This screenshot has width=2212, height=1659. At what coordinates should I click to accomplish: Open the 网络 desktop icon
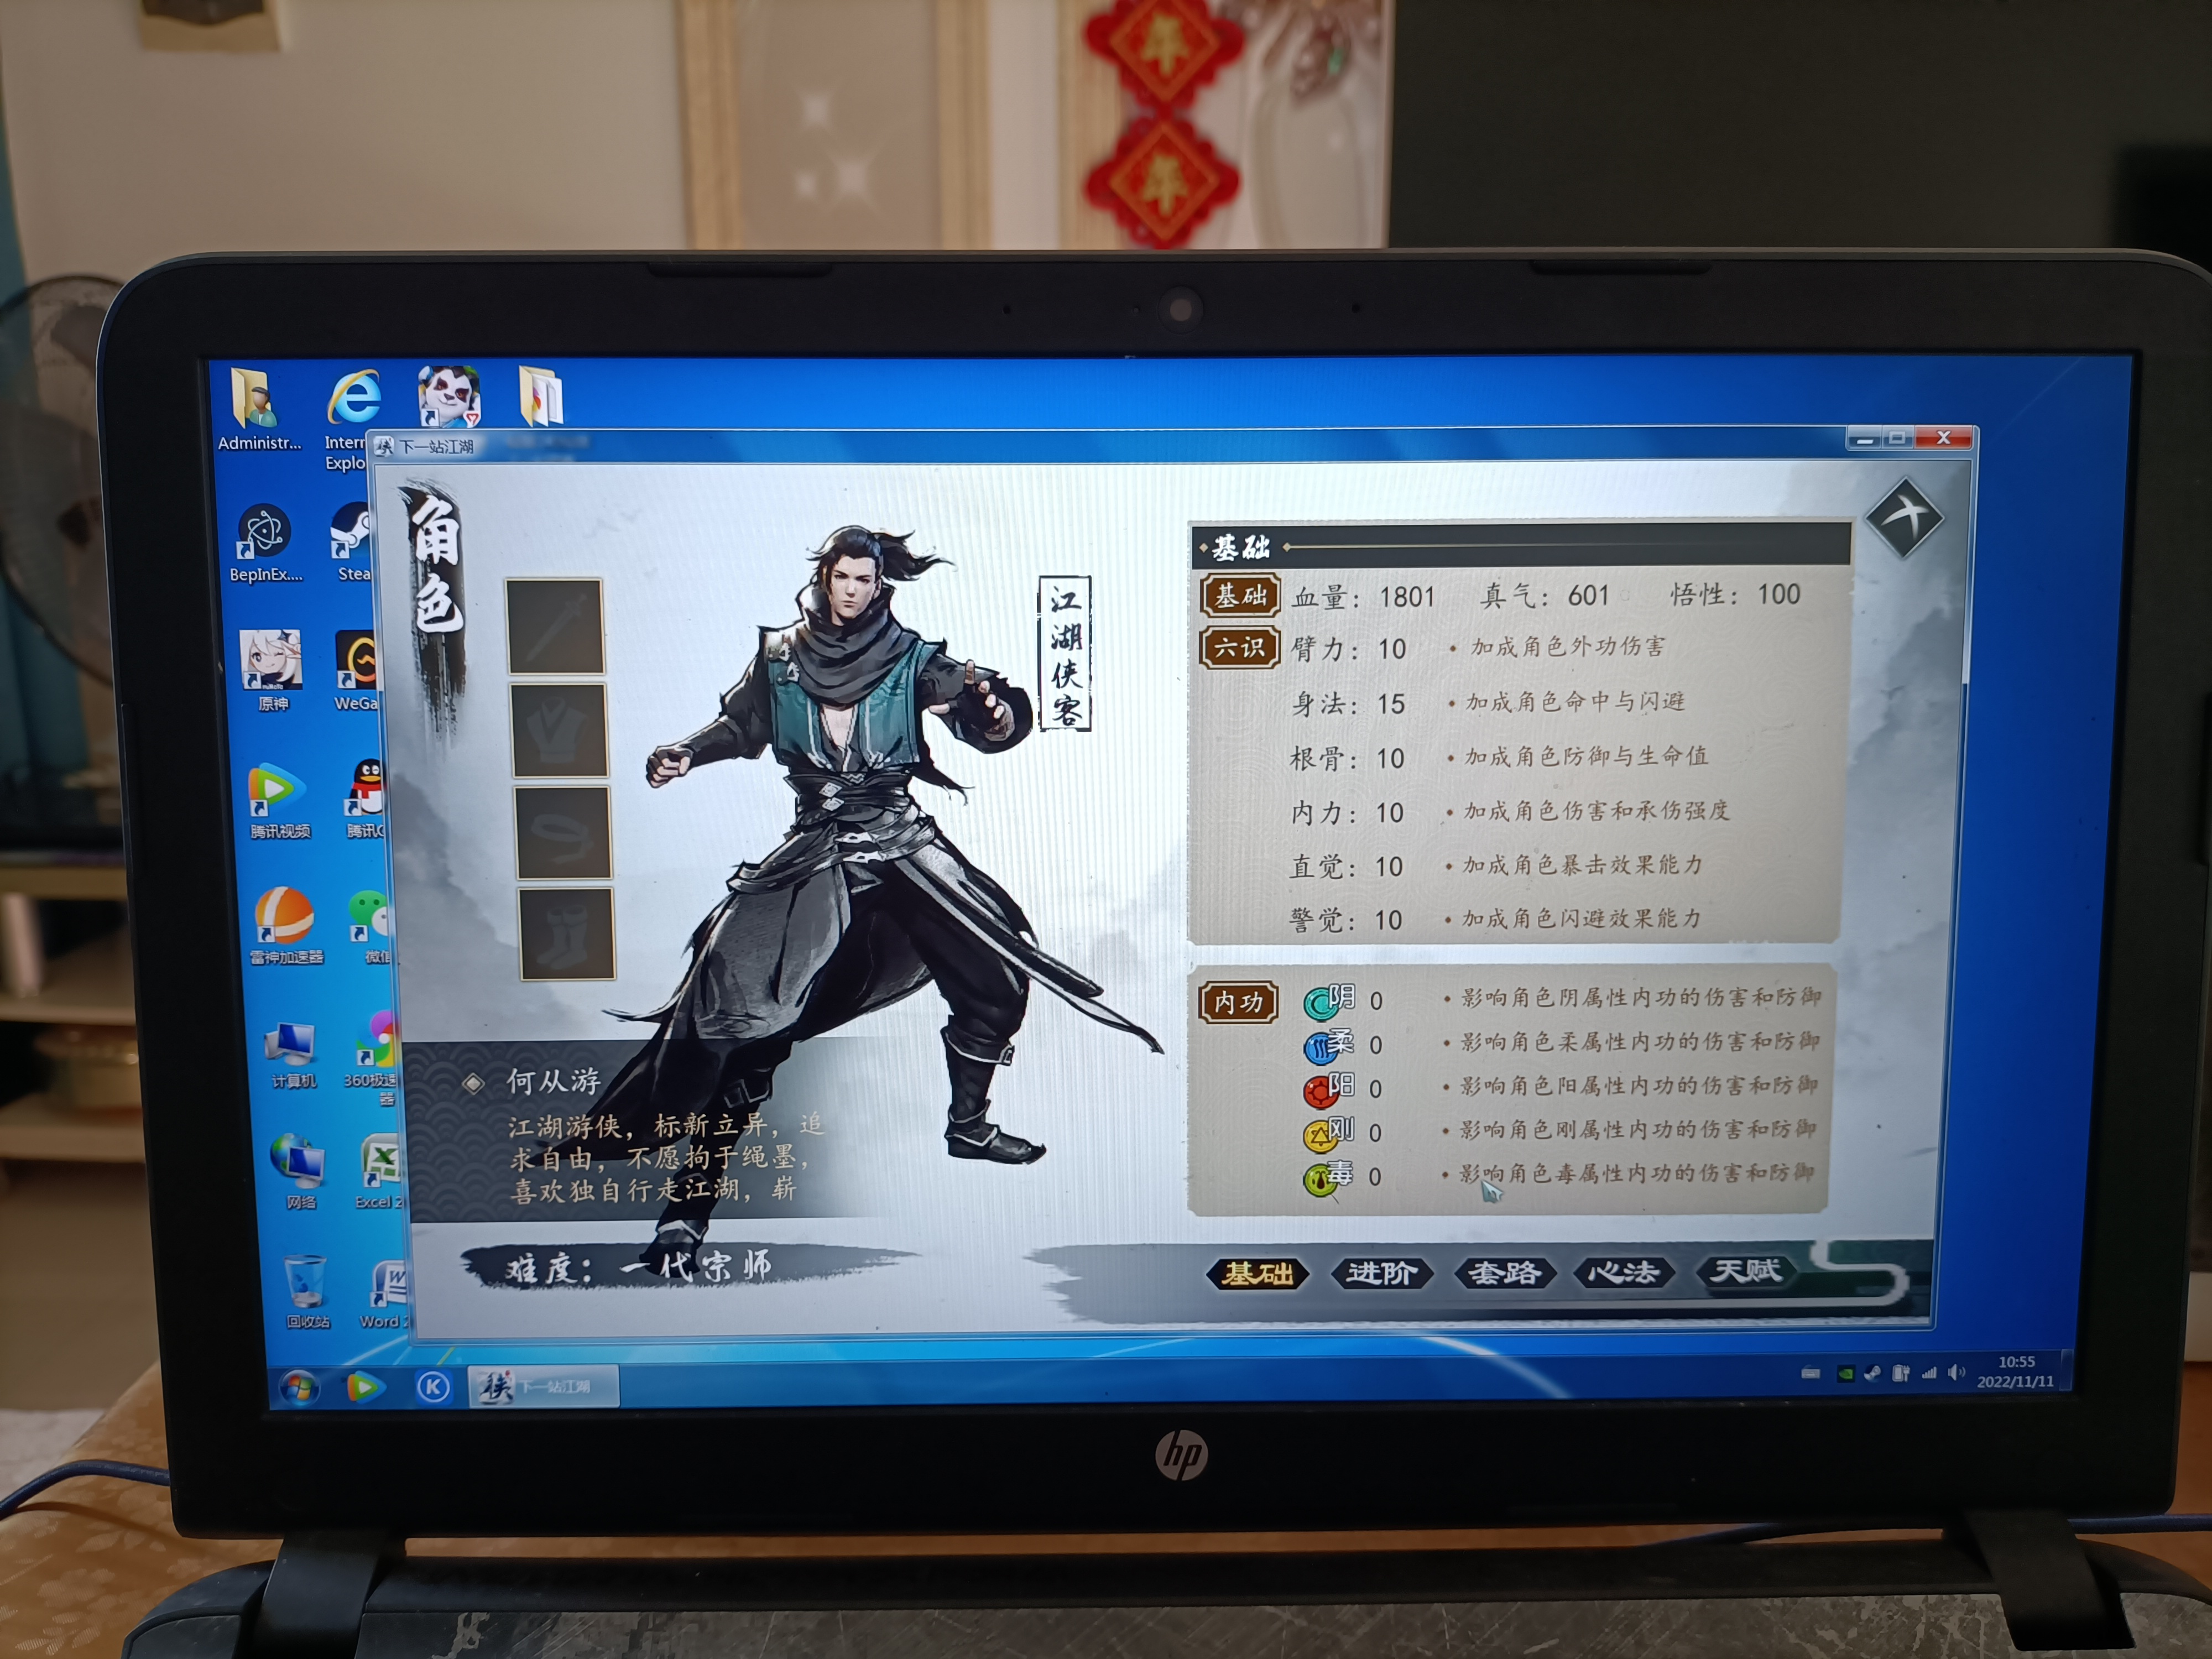pyautogui.click(x=299, y=1171)
